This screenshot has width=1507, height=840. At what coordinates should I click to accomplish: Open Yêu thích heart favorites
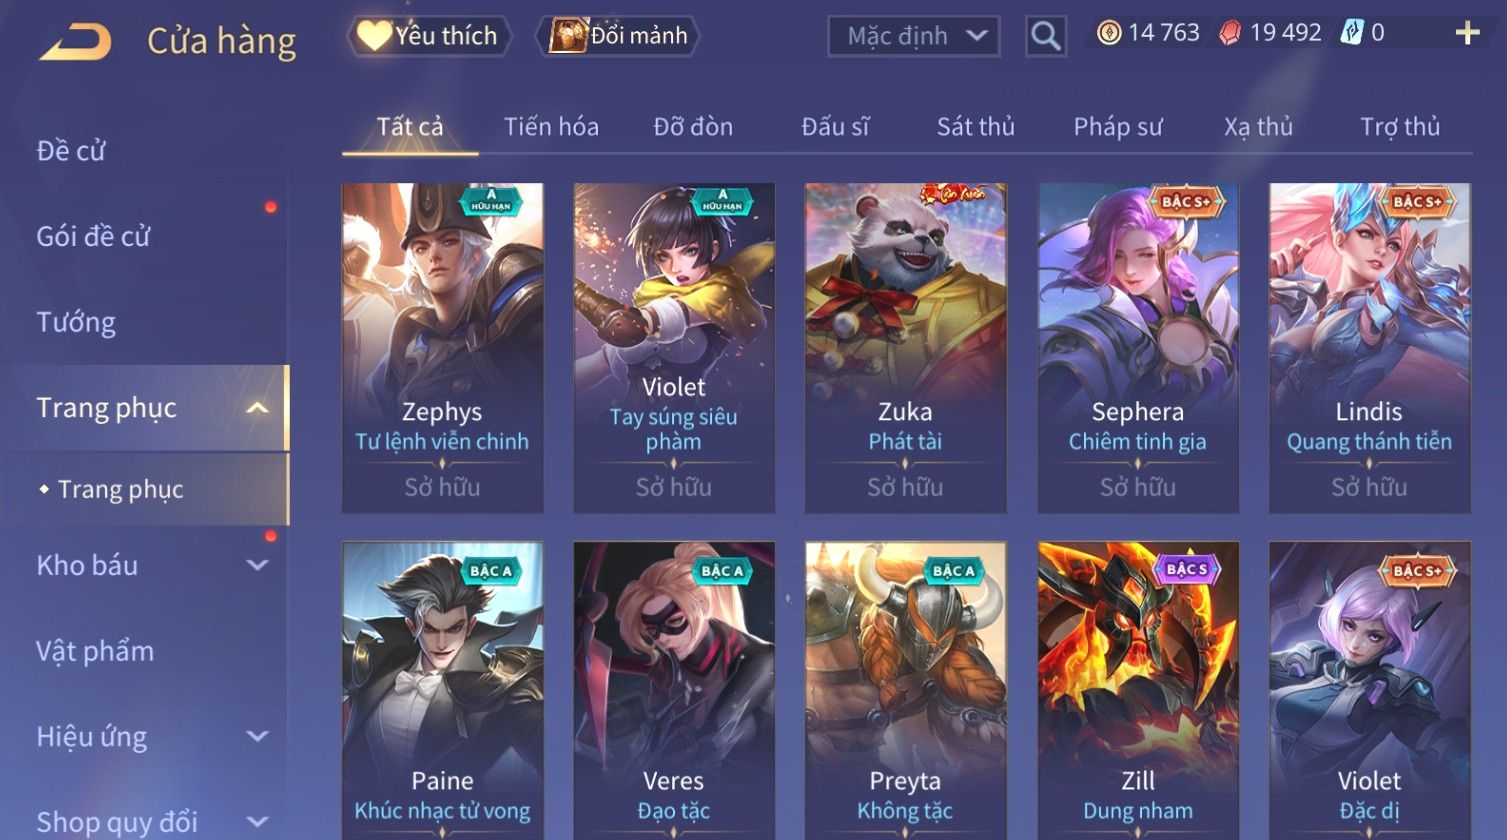pos(429,36)
